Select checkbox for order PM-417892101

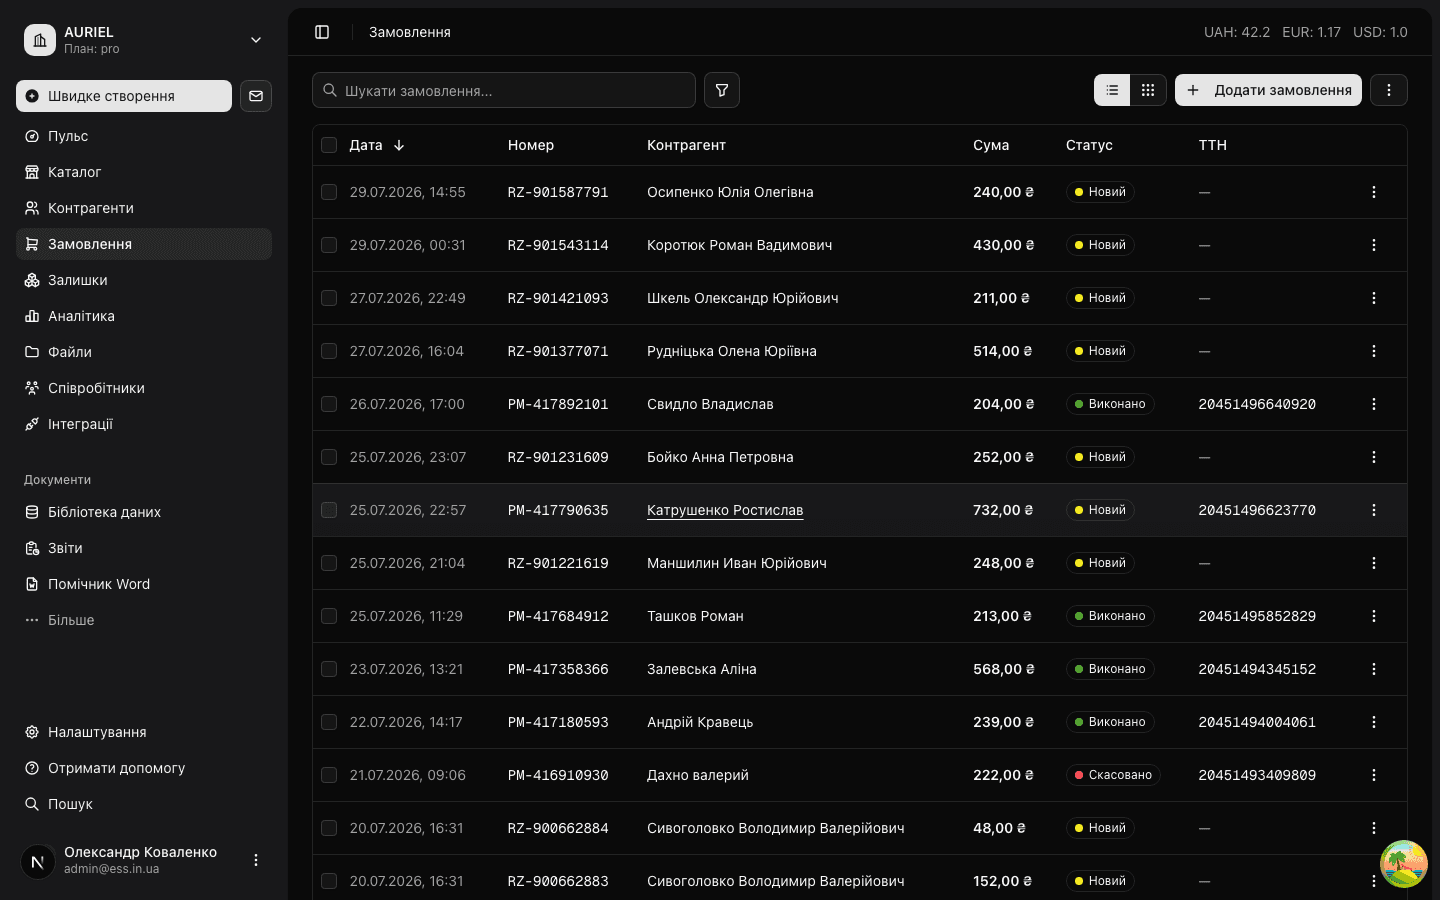[329, 404]
